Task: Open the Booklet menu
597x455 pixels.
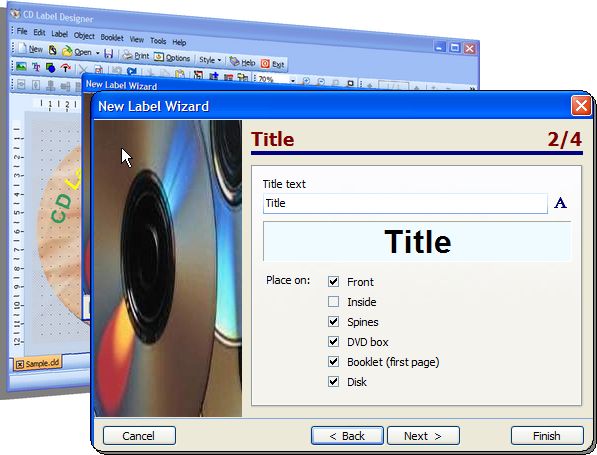Action: (x=112, y=37)
